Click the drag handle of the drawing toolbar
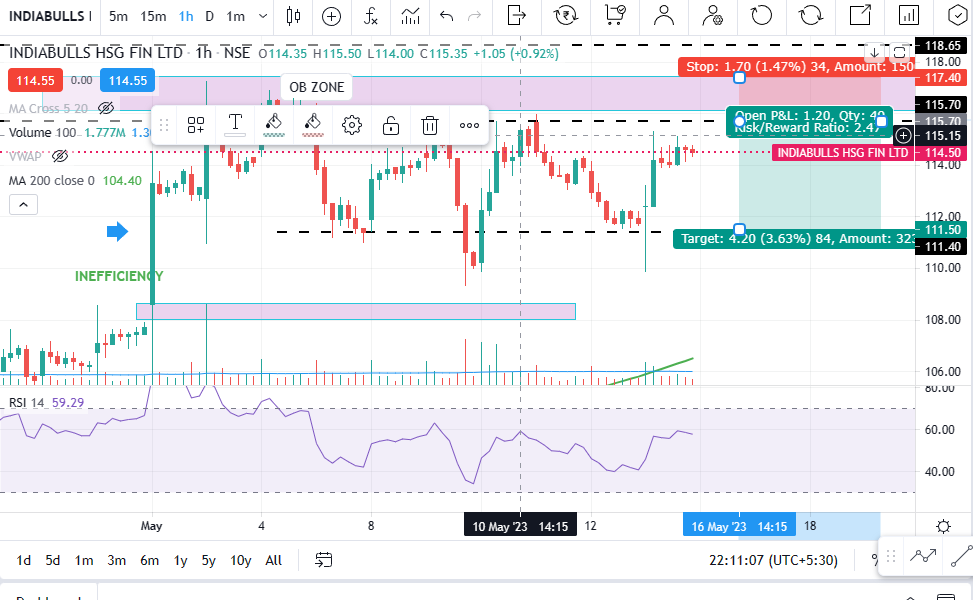 164,125
